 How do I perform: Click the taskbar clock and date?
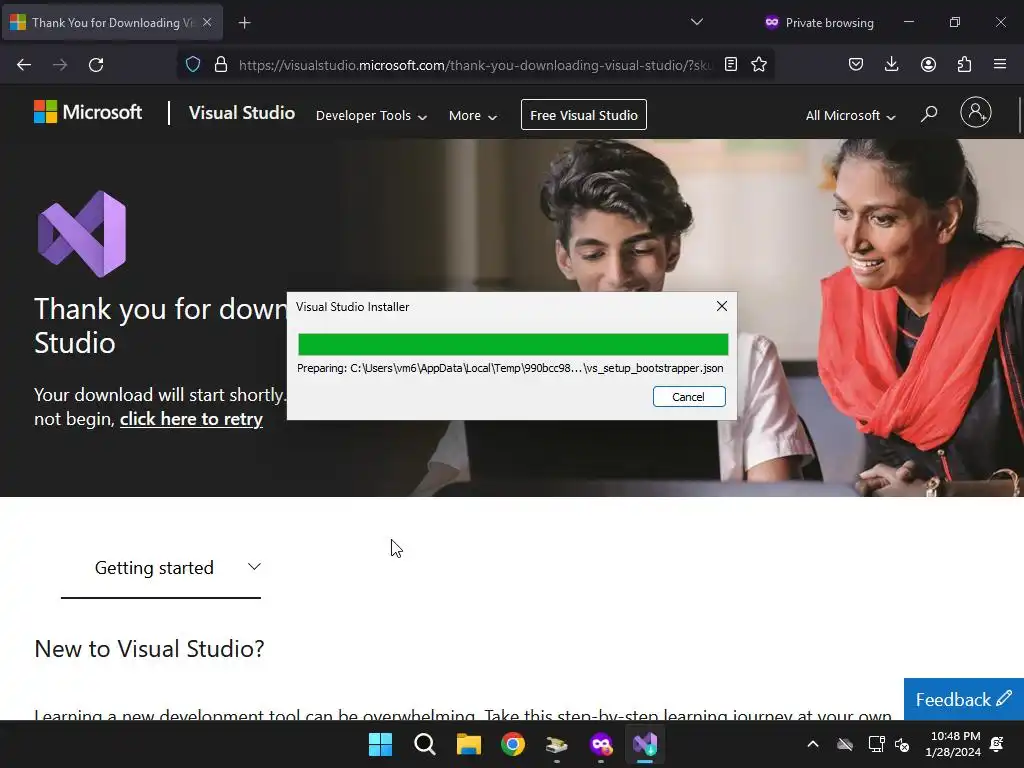(x=953, y=744)
